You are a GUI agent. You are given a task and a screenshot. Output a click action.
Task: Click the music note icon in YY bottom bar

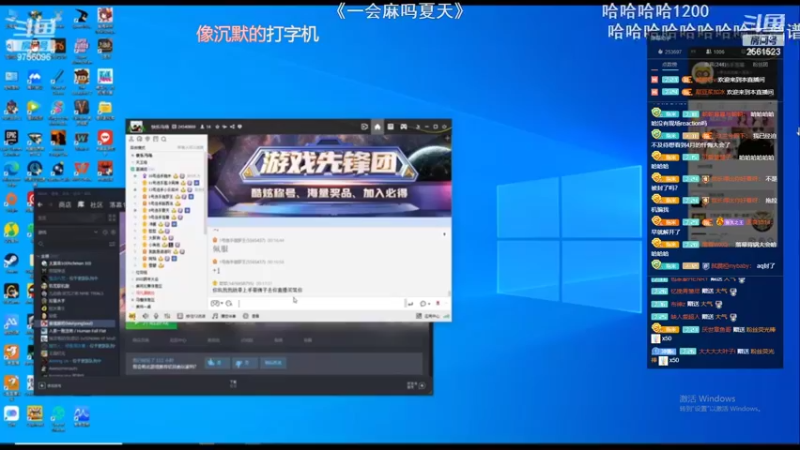pos(215,316)
